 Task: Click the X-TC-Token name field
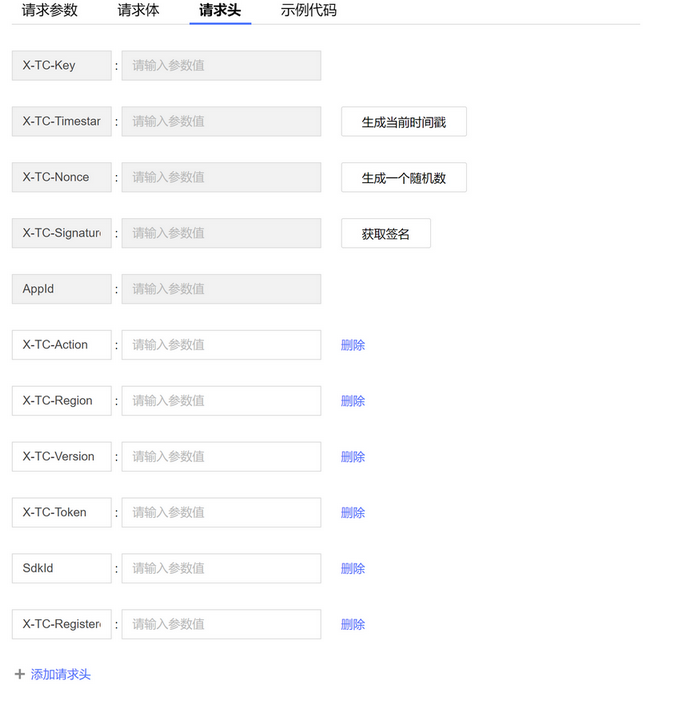coord(62,512)
